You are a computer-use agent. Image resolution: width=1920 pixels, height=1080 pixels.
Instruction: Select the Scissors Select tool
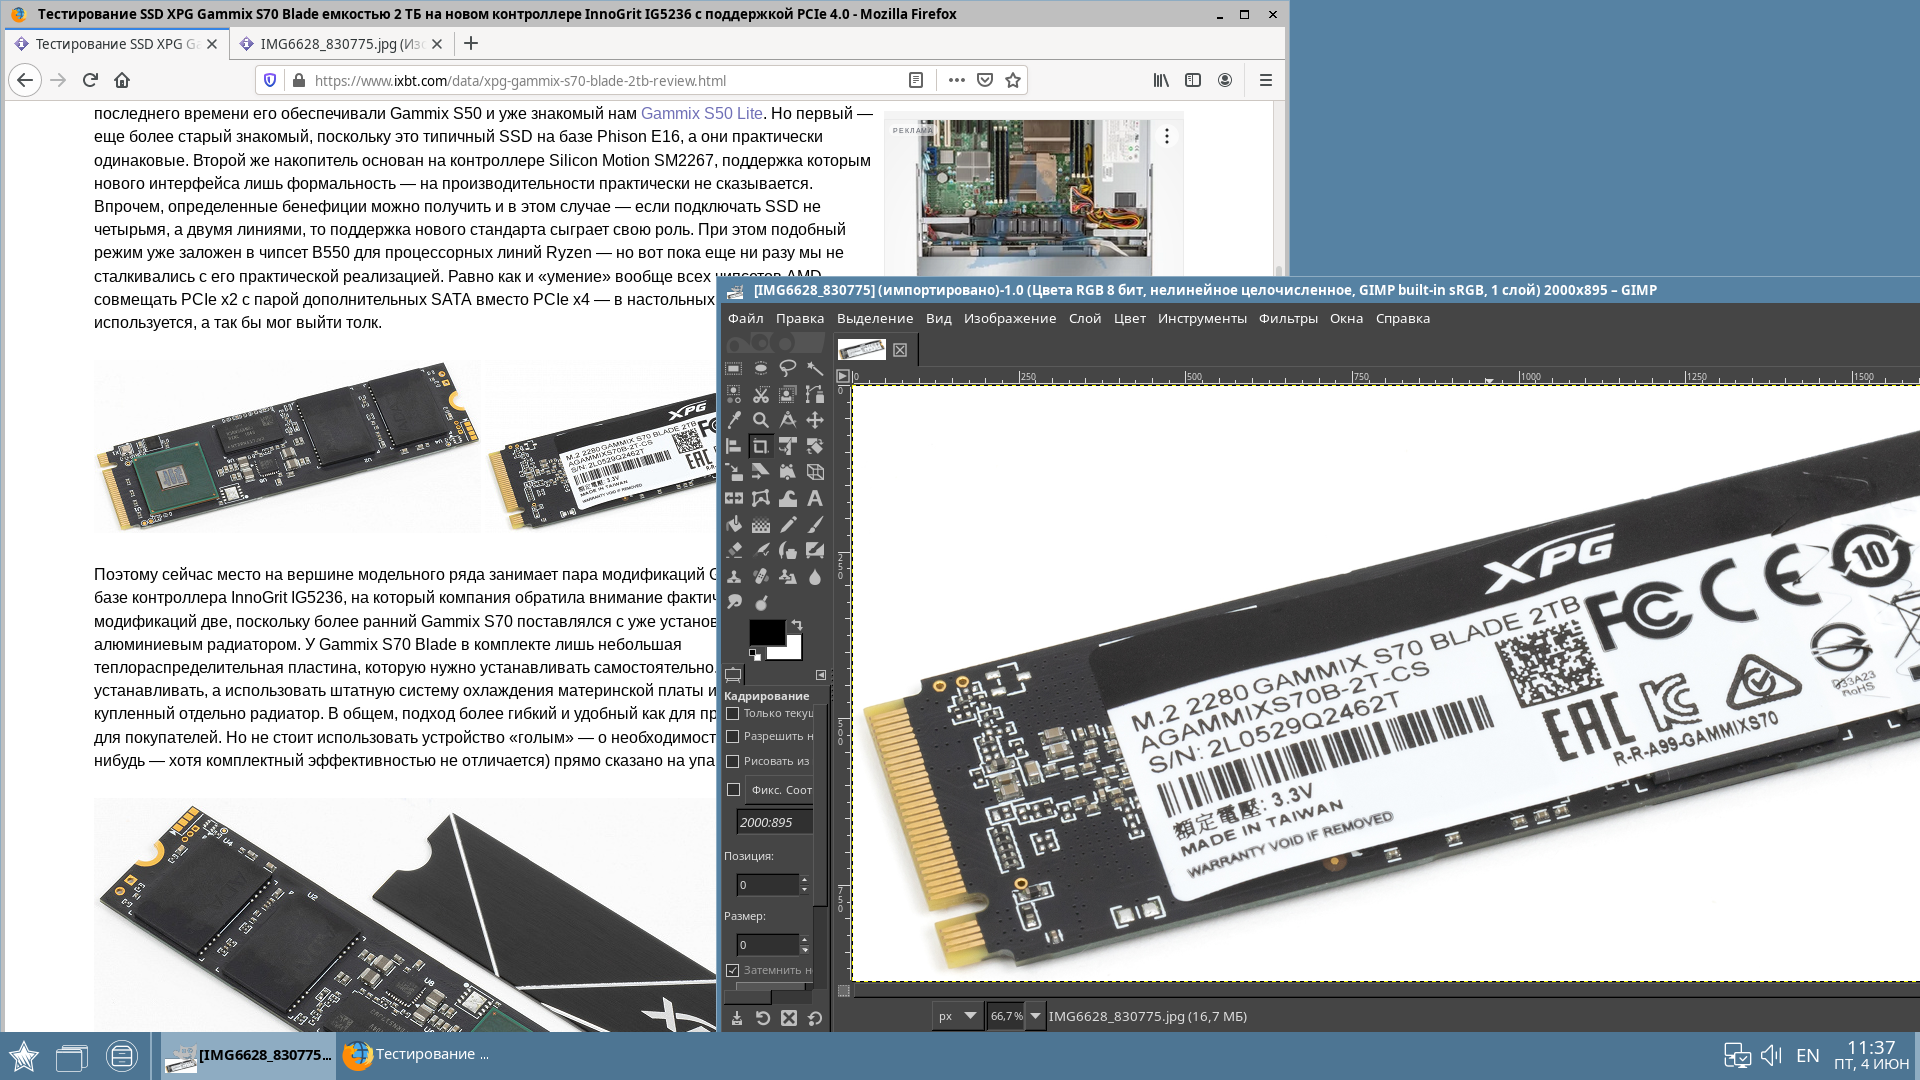761,394
